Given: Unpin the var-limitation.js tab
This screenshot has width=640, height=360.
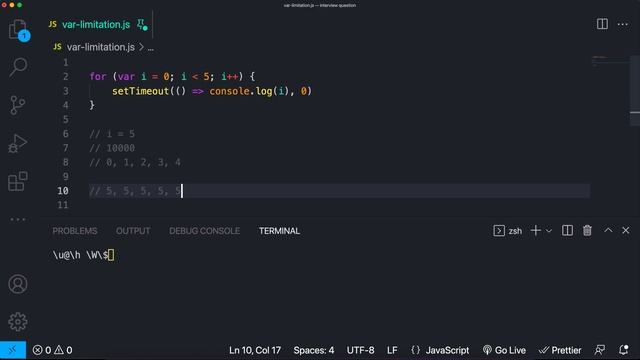Looking at the screenshot, I should point(141,24).
